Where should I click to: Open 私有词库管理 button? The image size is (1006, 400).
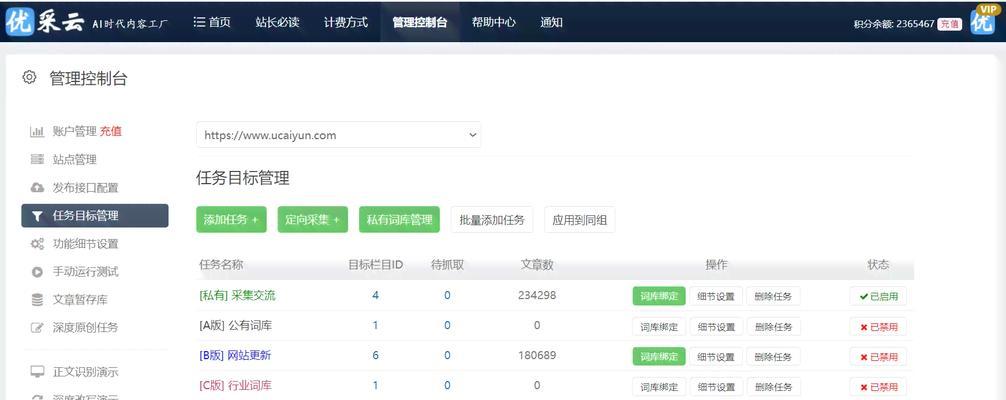click(x=399, y=220)
